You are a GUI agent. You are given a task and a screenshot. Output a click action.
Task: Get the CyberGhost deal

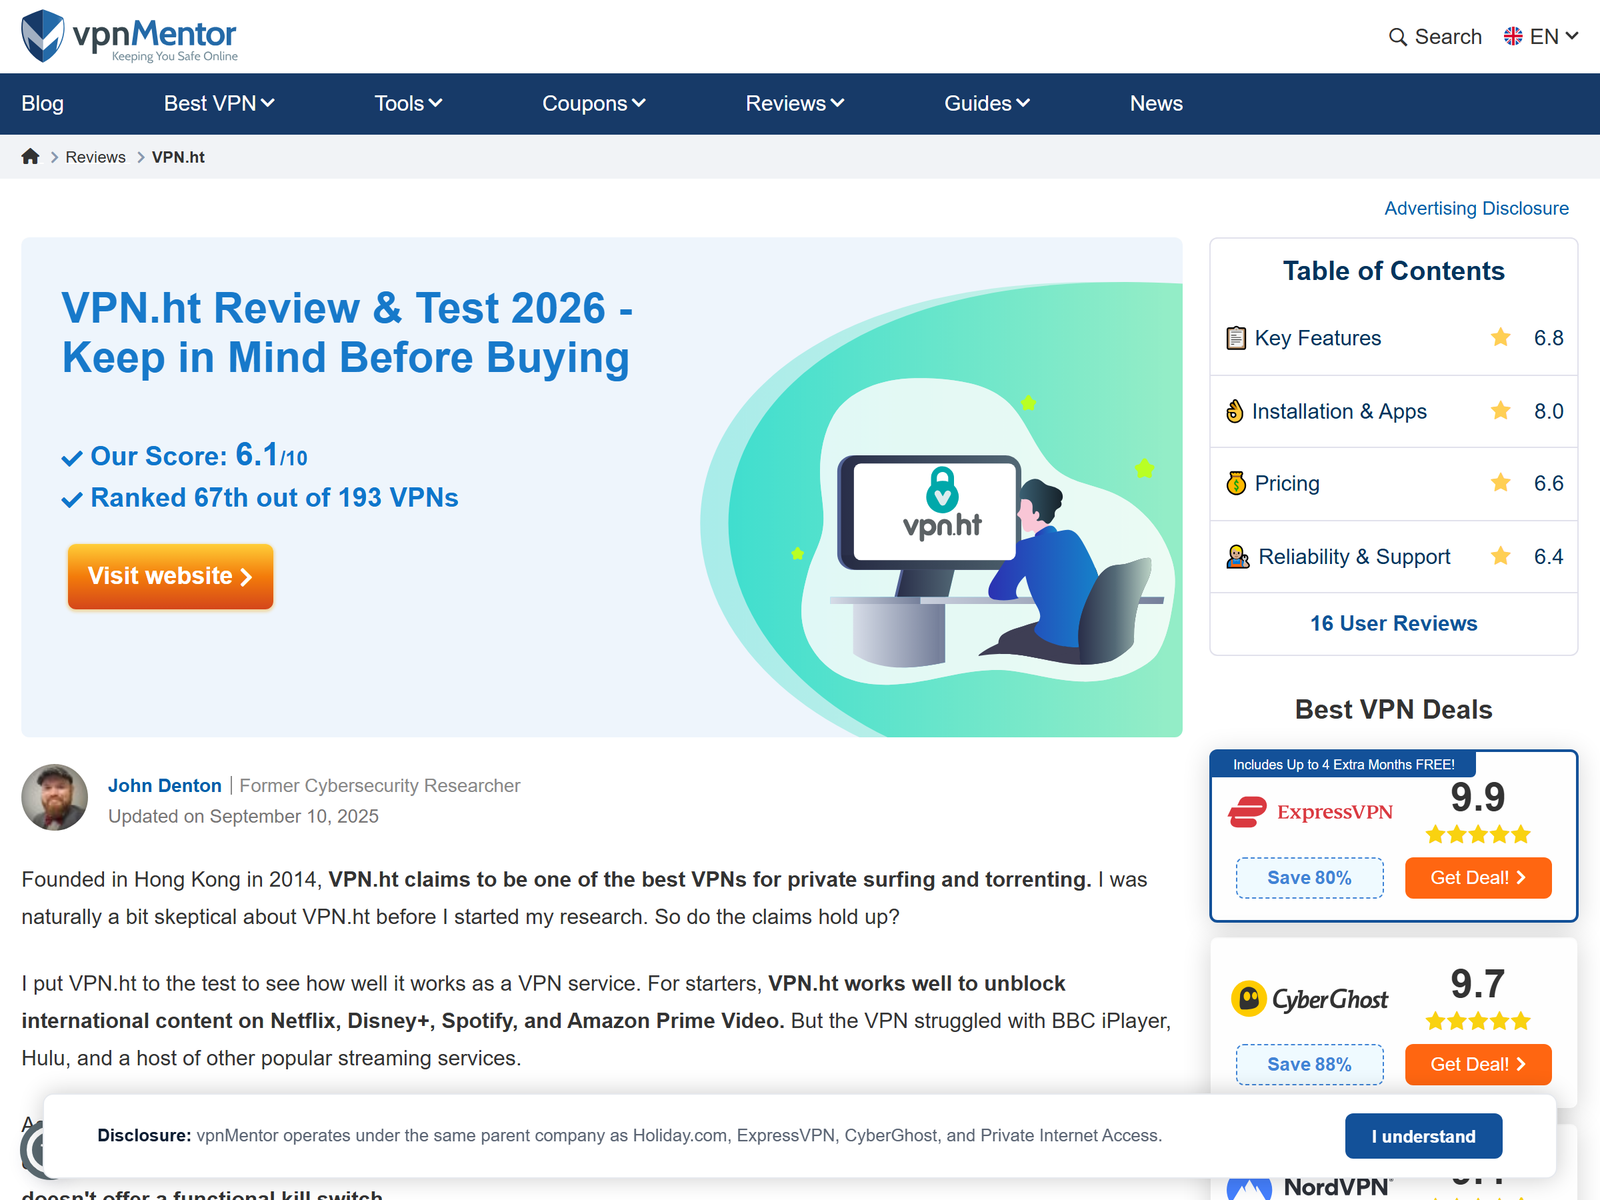pos(1478,1065)
